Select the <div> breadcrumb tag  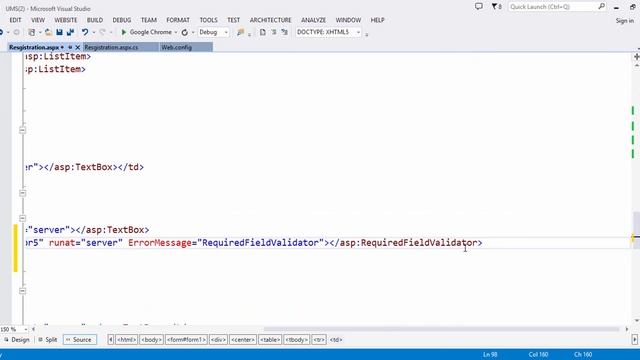point(218,340)
